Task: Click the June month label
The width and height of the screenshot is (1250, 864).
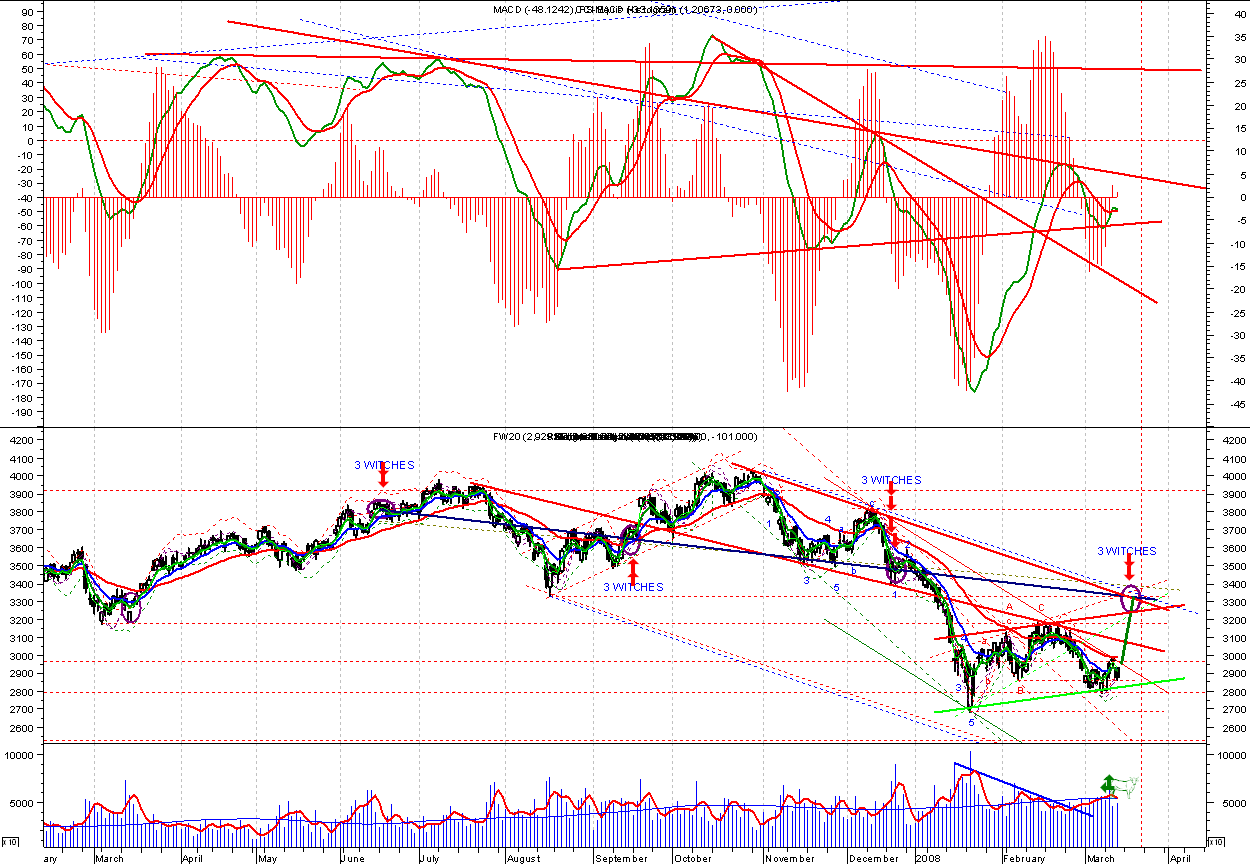Action: click(354, 858)
